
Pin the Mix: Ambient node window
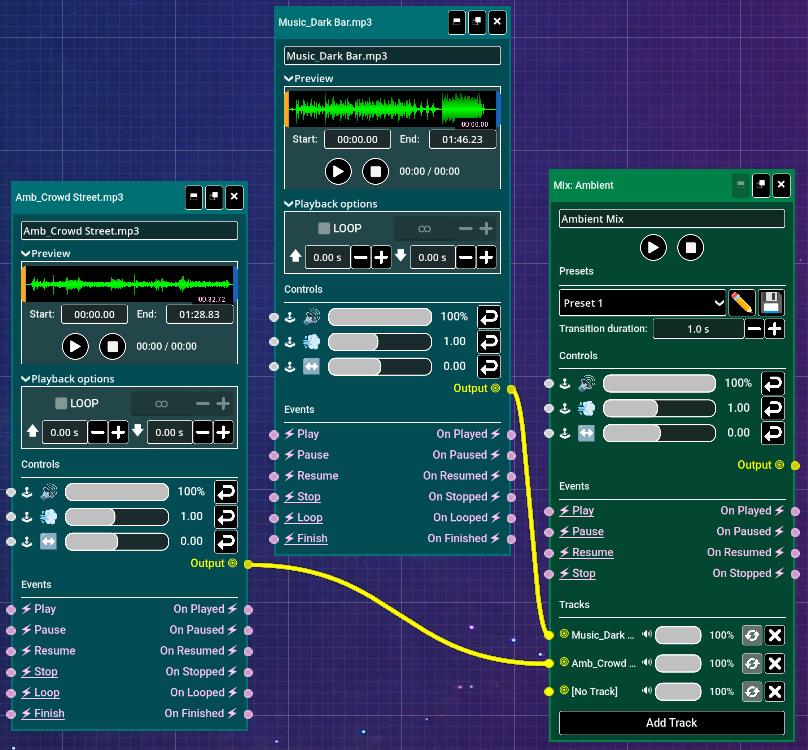tap(761, 185)
